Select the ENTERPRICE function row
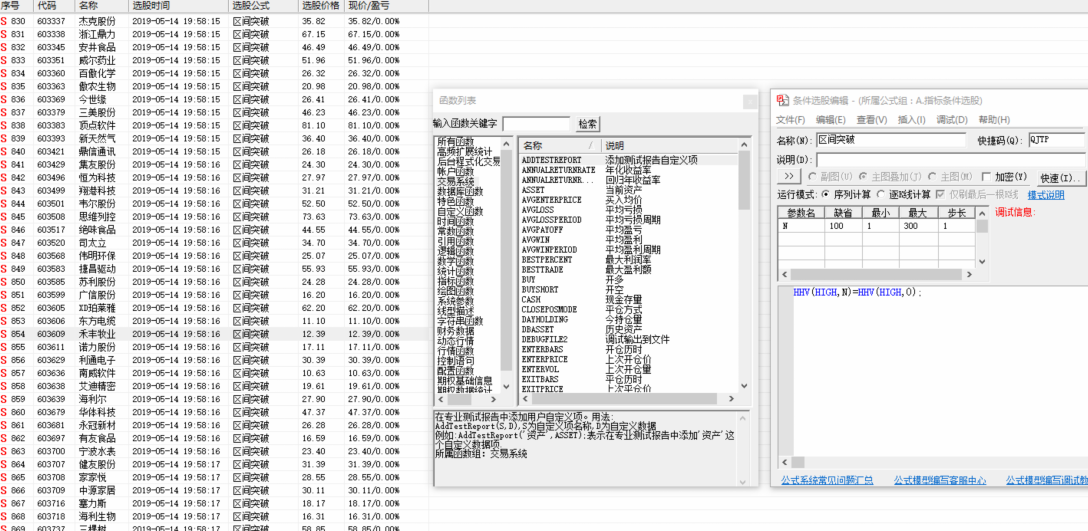1088x531 pixels. (627, 359)
